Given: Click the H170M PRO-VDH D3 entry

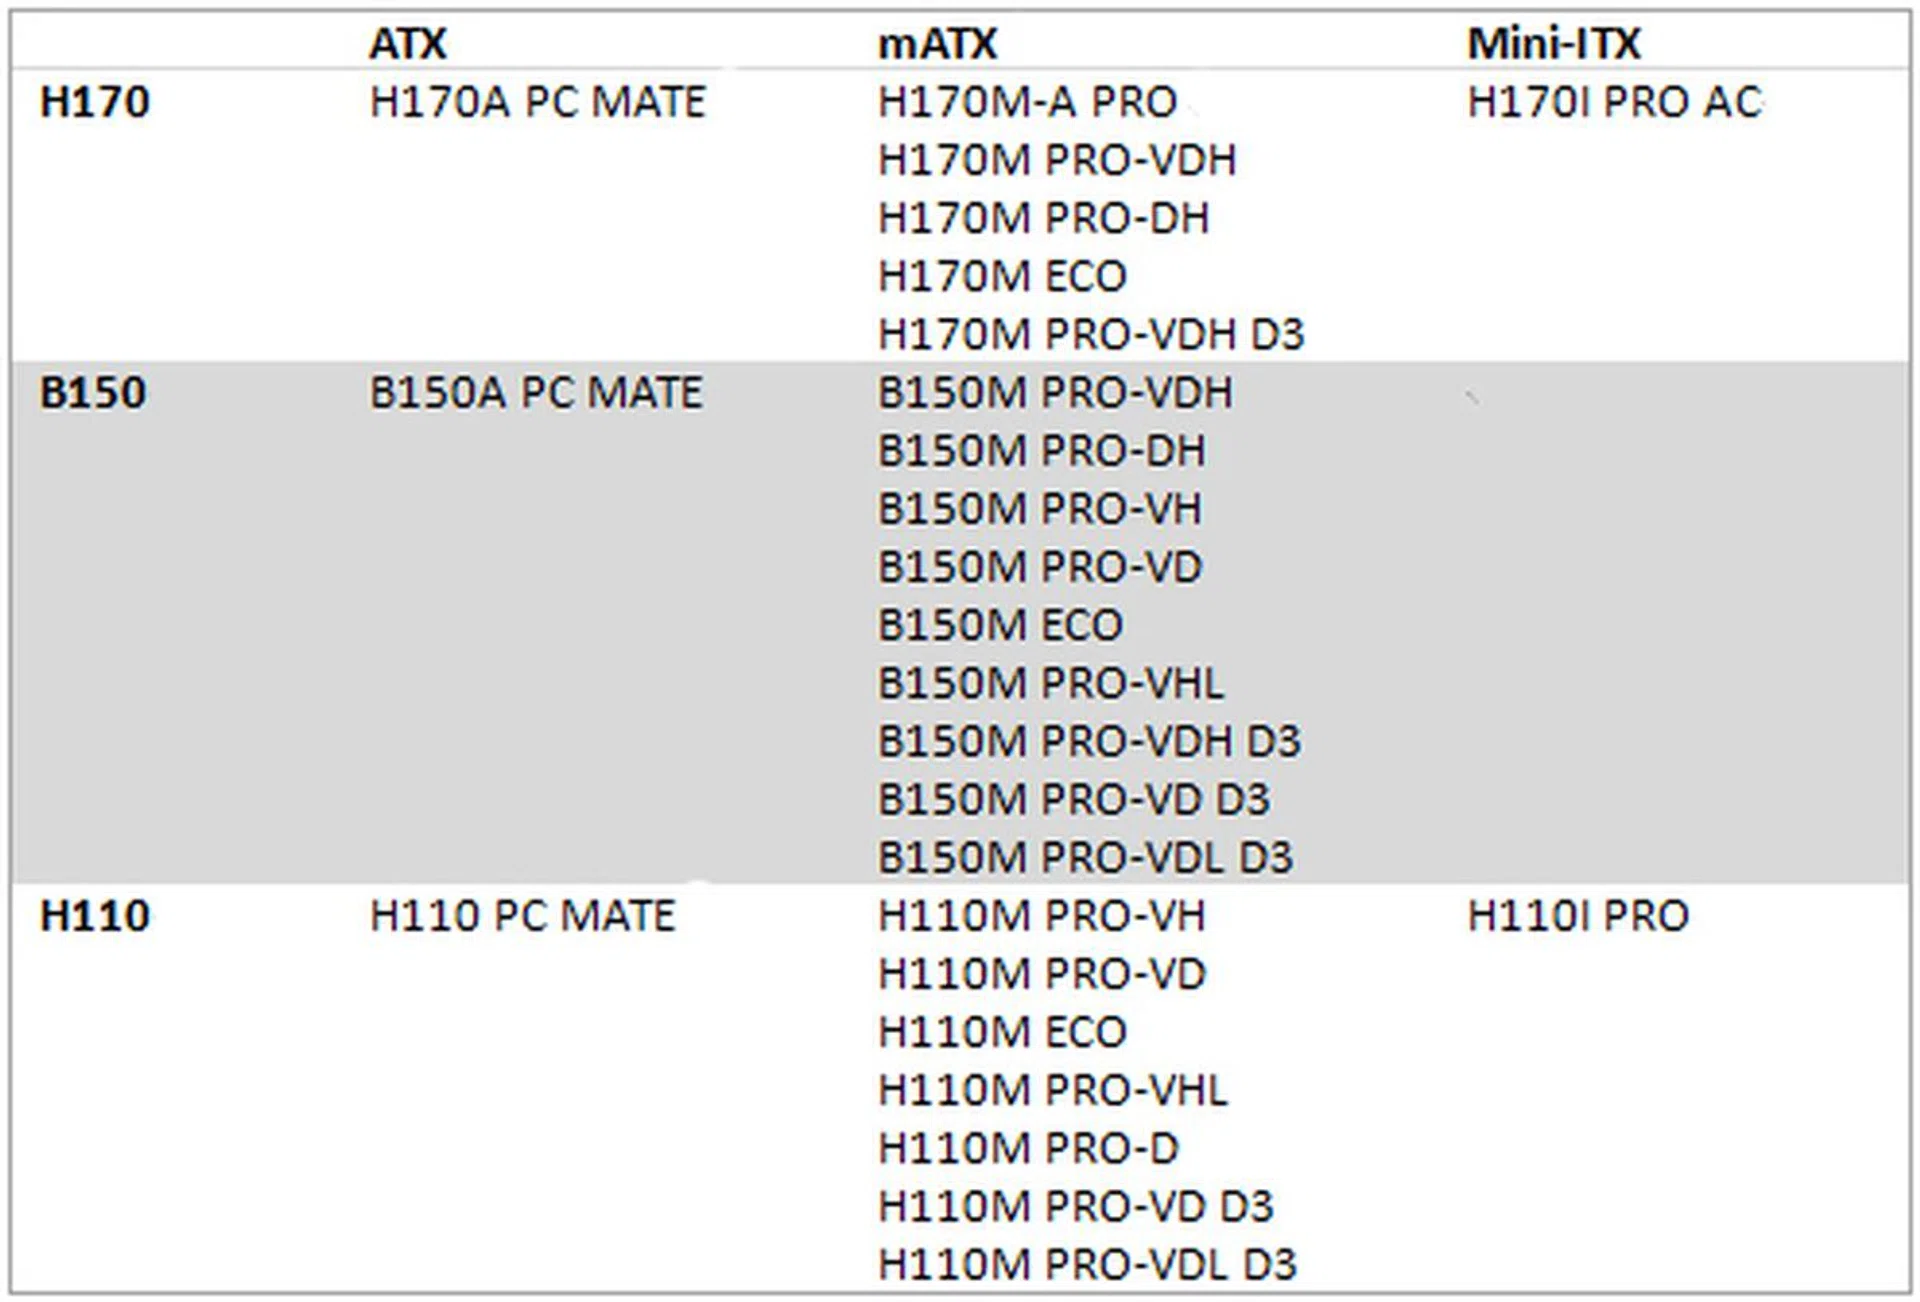Looking at the screenshot, I should tap(1091, 335).
